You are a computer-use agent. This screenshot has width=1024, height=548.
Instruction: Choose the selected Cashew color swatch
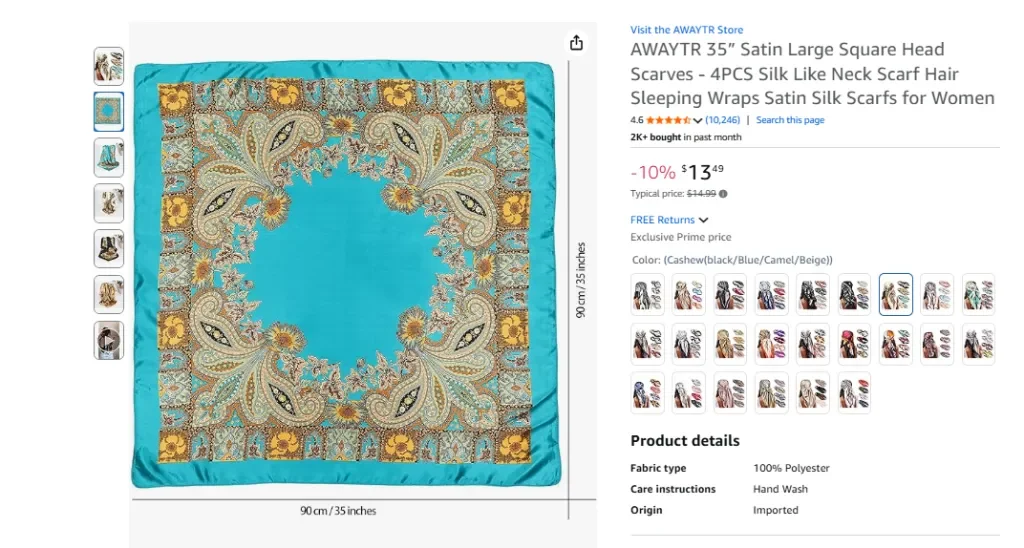[896, 295]
